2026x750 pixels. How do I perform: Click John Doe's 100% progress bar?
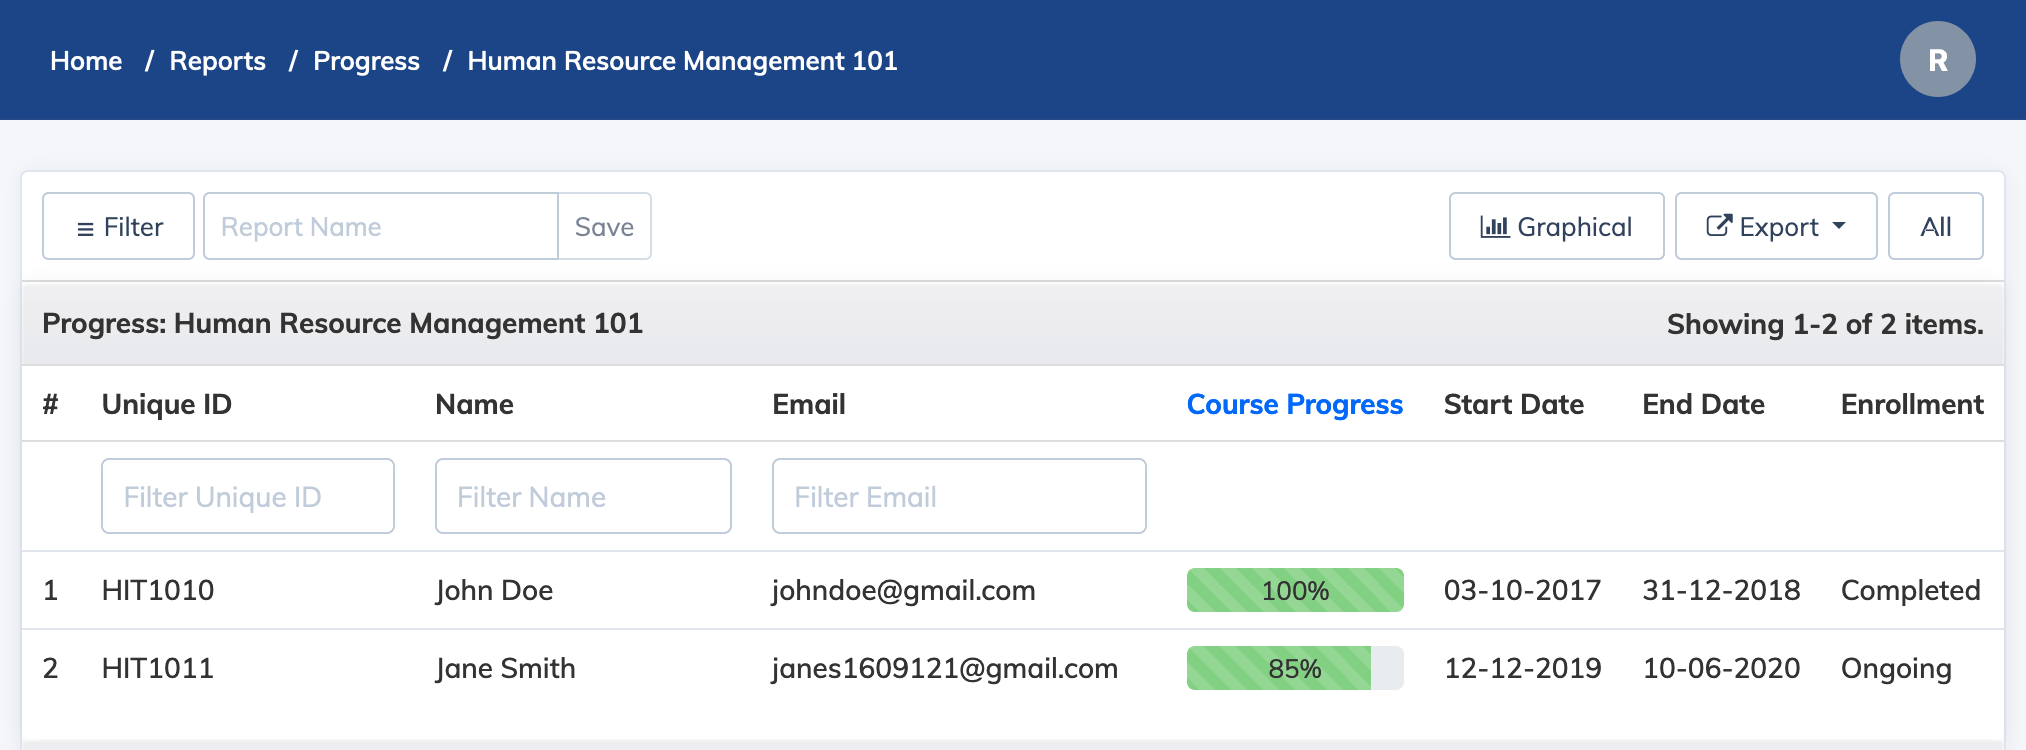coord(1295,590)
